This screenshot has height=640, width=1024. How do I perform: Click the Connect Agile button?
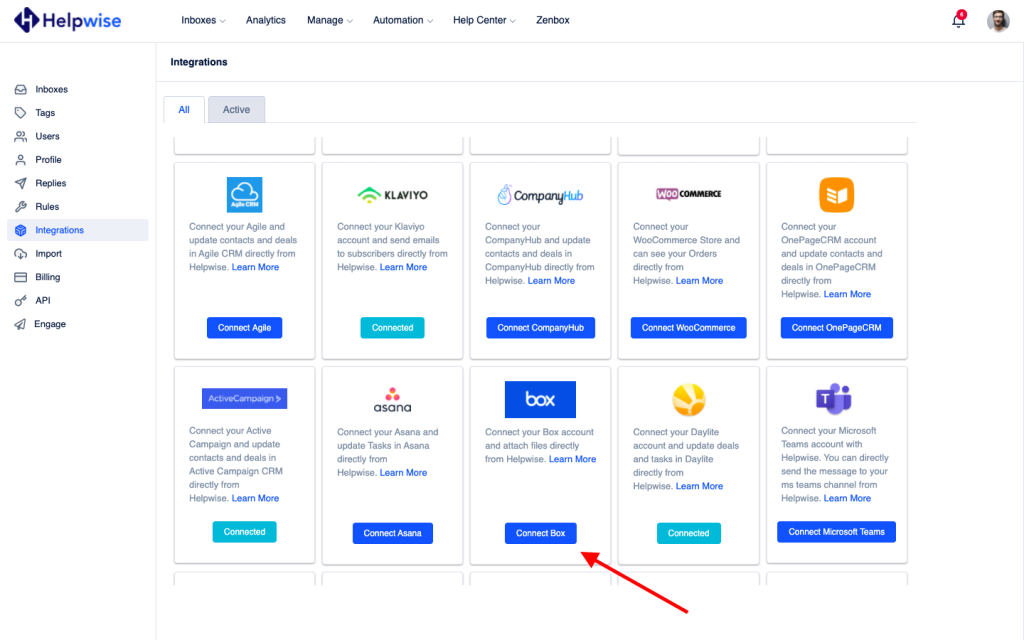tap(244, 328)
